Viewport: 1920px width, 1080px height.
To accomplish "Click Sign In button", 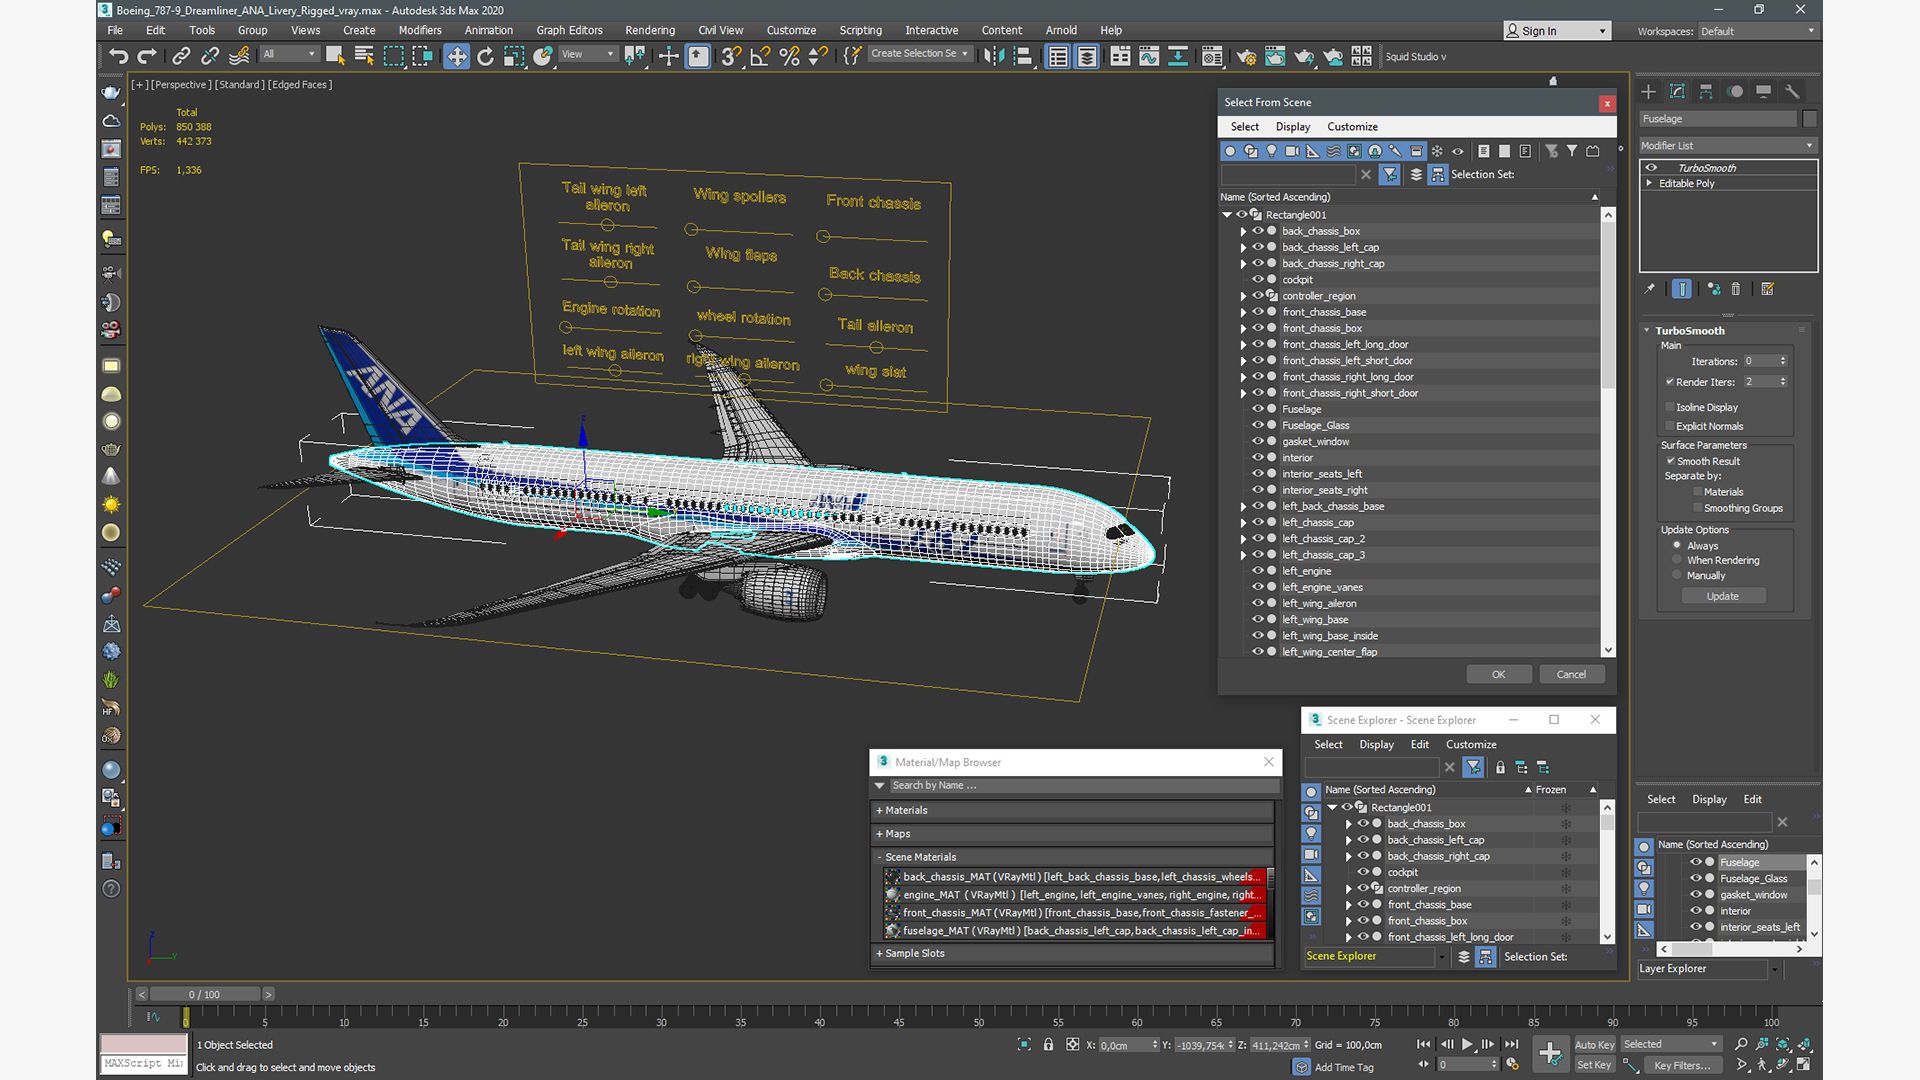I will 1557,31.
